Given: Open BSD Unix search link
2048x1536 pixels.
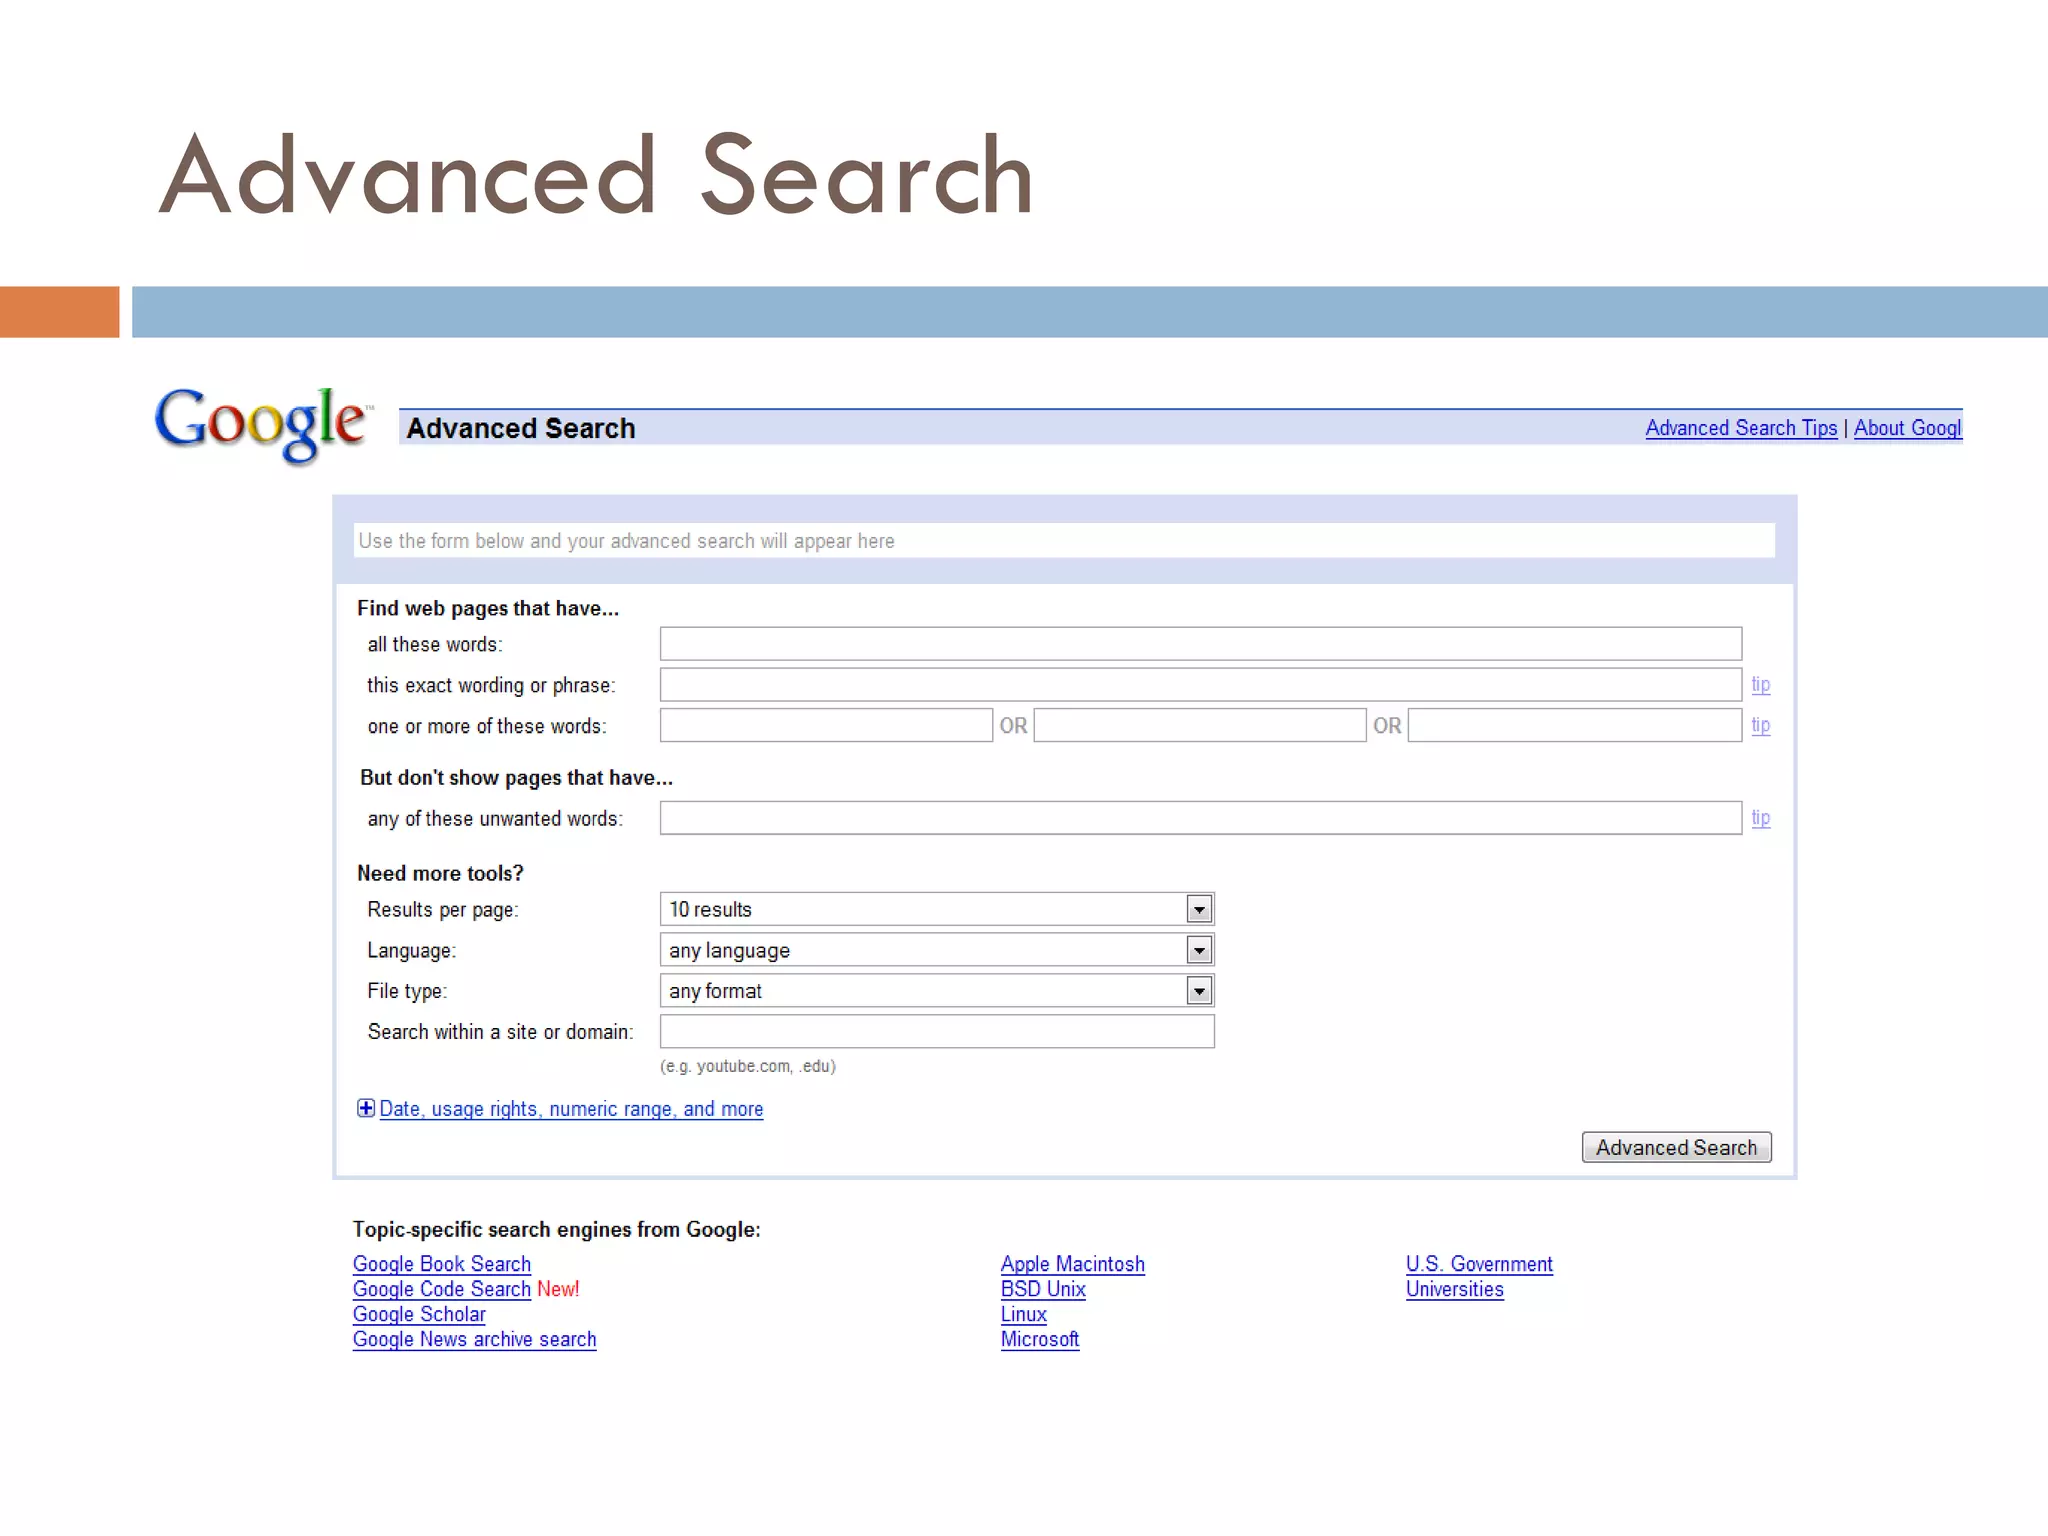Looking at the screenshot, I should (1043, 1289).
